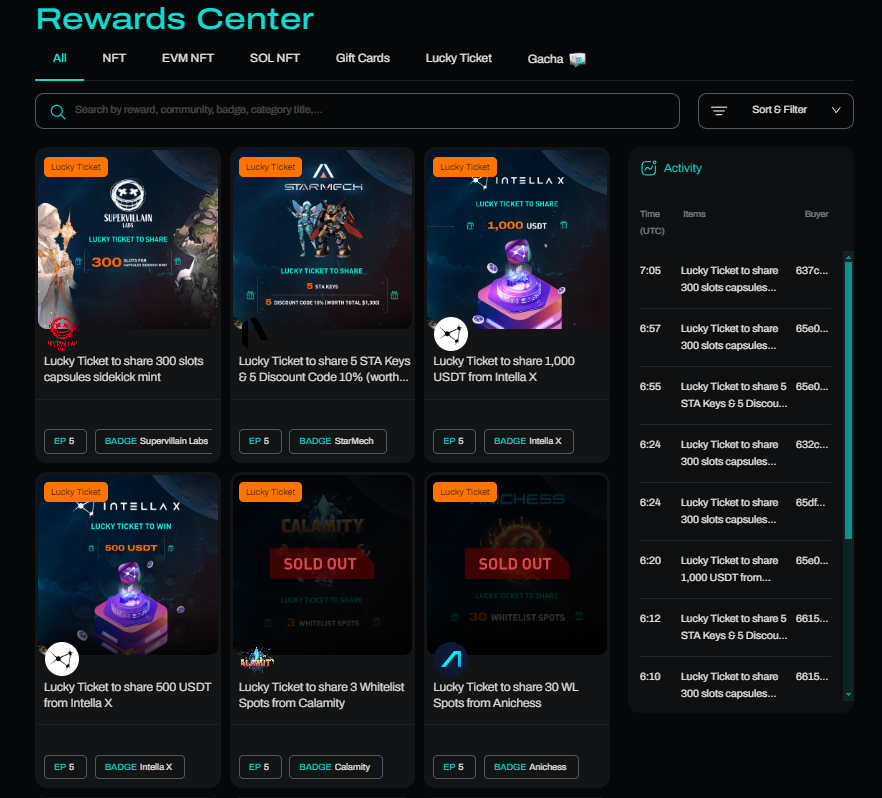Open Lucky Ticket 500 USDT Intella X title
This screenshot has height=798, width=882.
(x=128, y=695)
